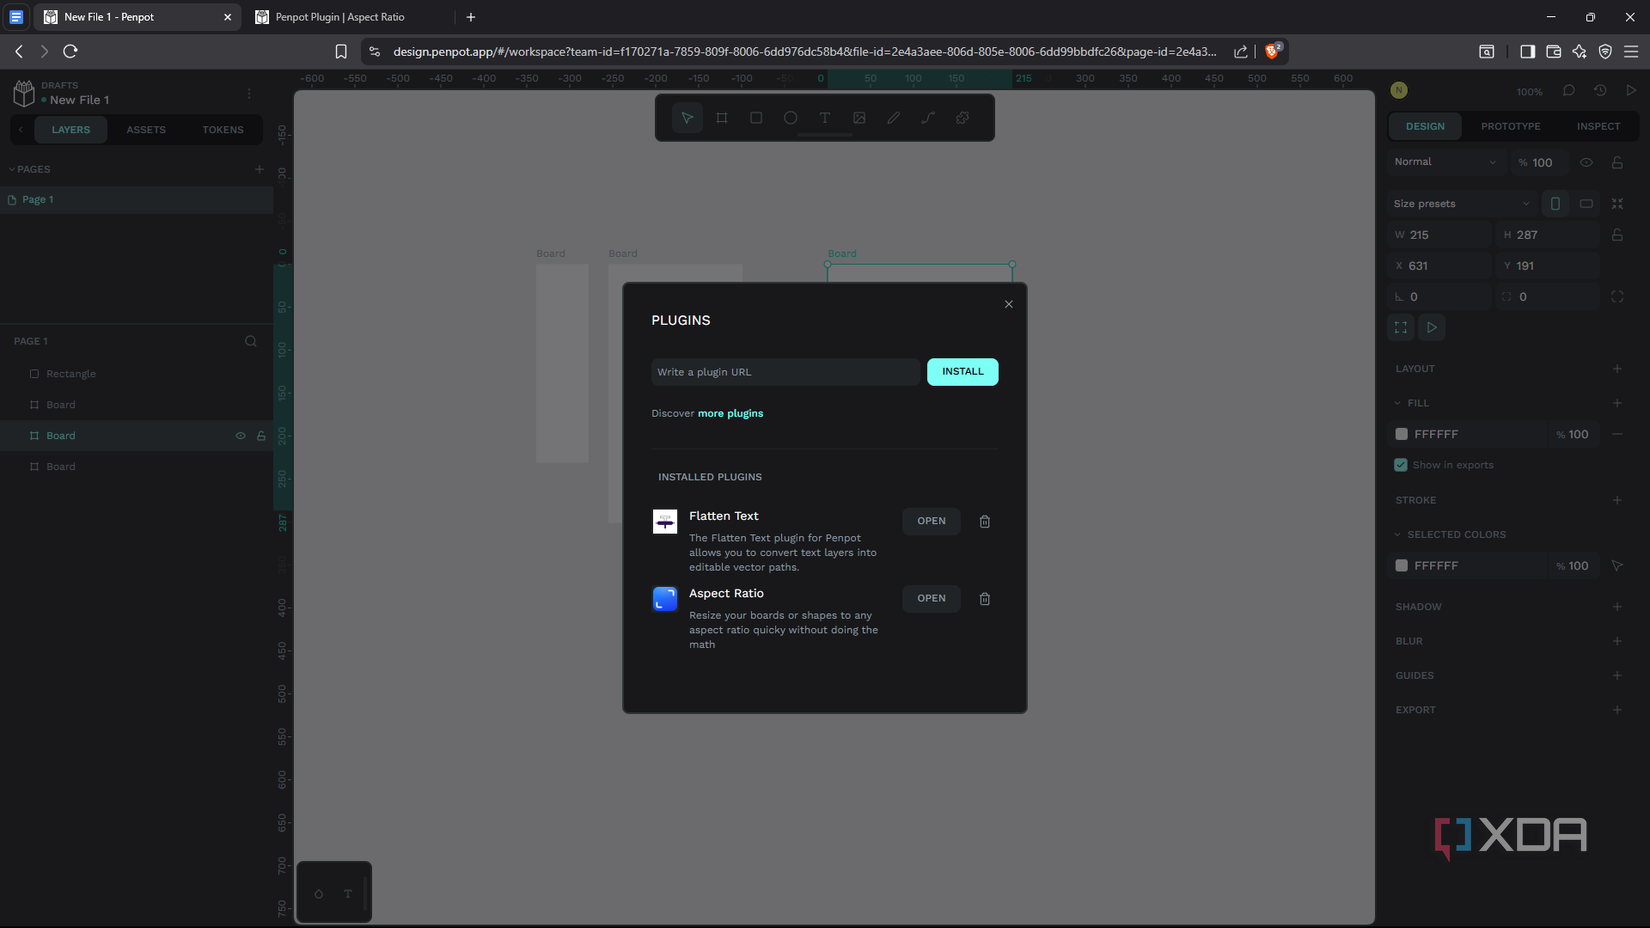Unlock the highlighted Board layer
Viewport: 1650px width, 928px height.
260,435
